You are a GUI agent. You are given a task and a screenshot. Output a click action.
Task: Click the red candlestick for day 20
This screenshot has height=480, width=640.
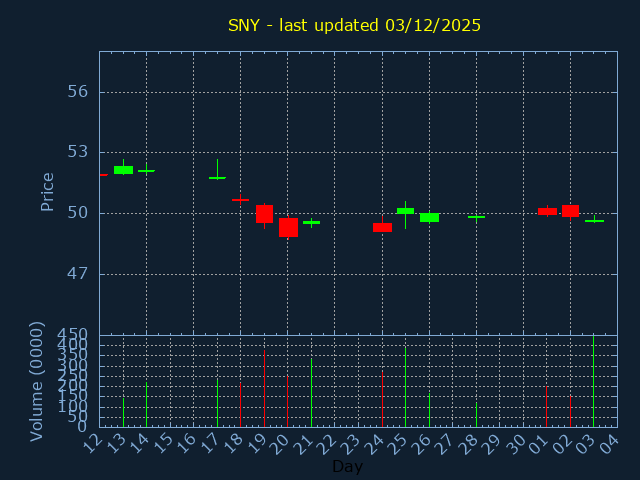(x=288, y=227)
